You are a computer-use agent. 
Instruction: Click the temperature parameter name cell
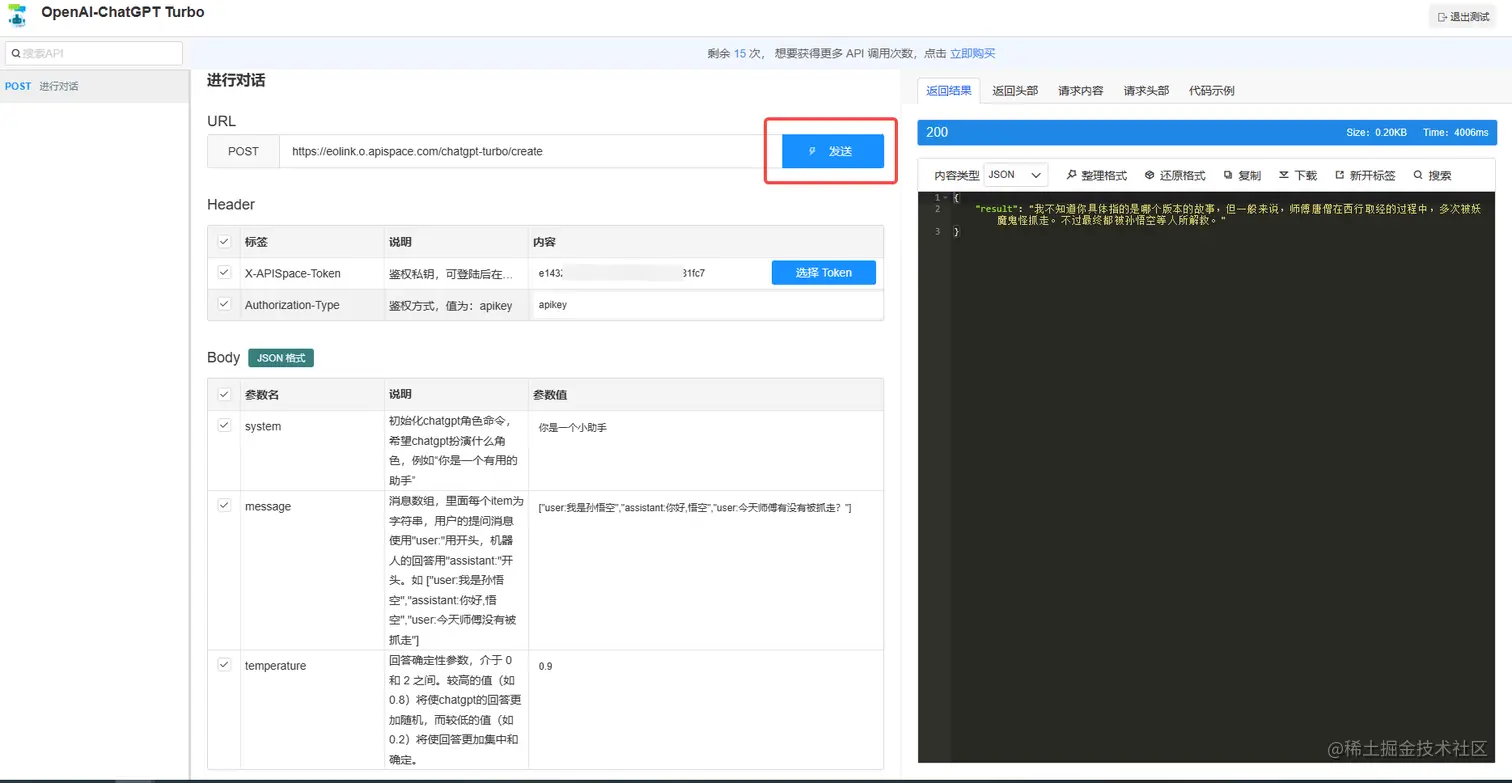coord(311,710)
